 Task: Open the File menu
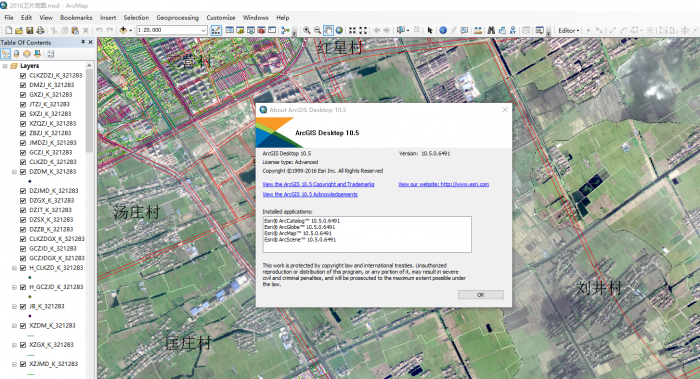(x=9, y=17)
